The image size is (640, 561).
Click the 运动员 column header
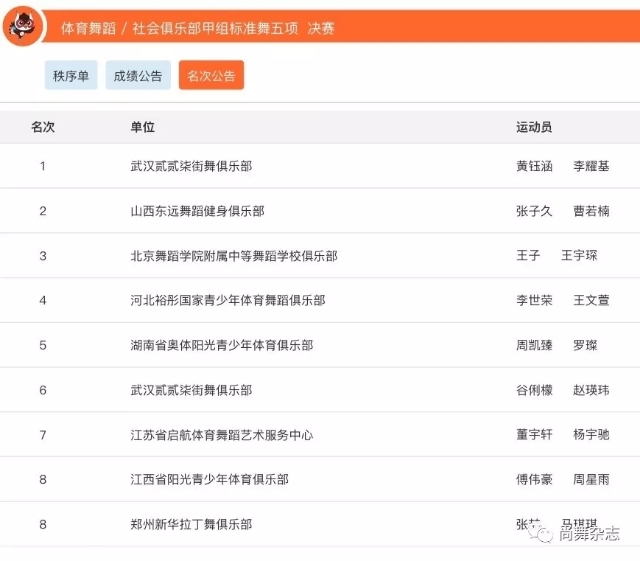coord(534,127)
